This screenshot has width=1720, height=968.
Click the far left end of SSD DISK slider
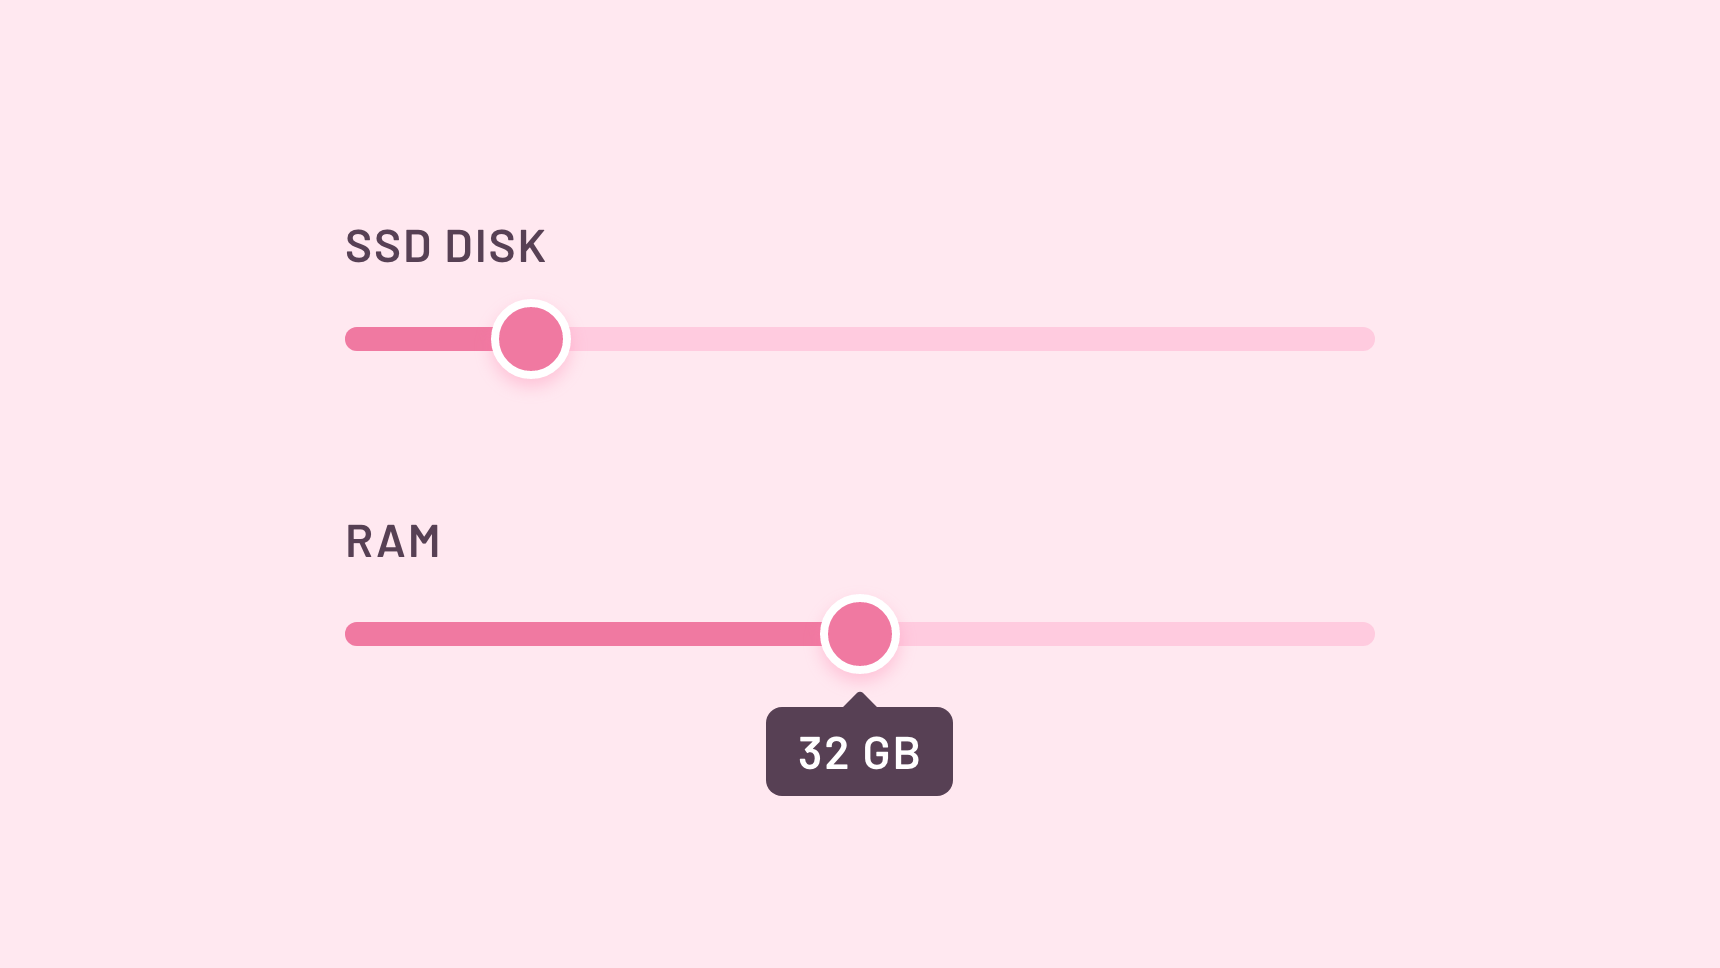click(352, 339)
